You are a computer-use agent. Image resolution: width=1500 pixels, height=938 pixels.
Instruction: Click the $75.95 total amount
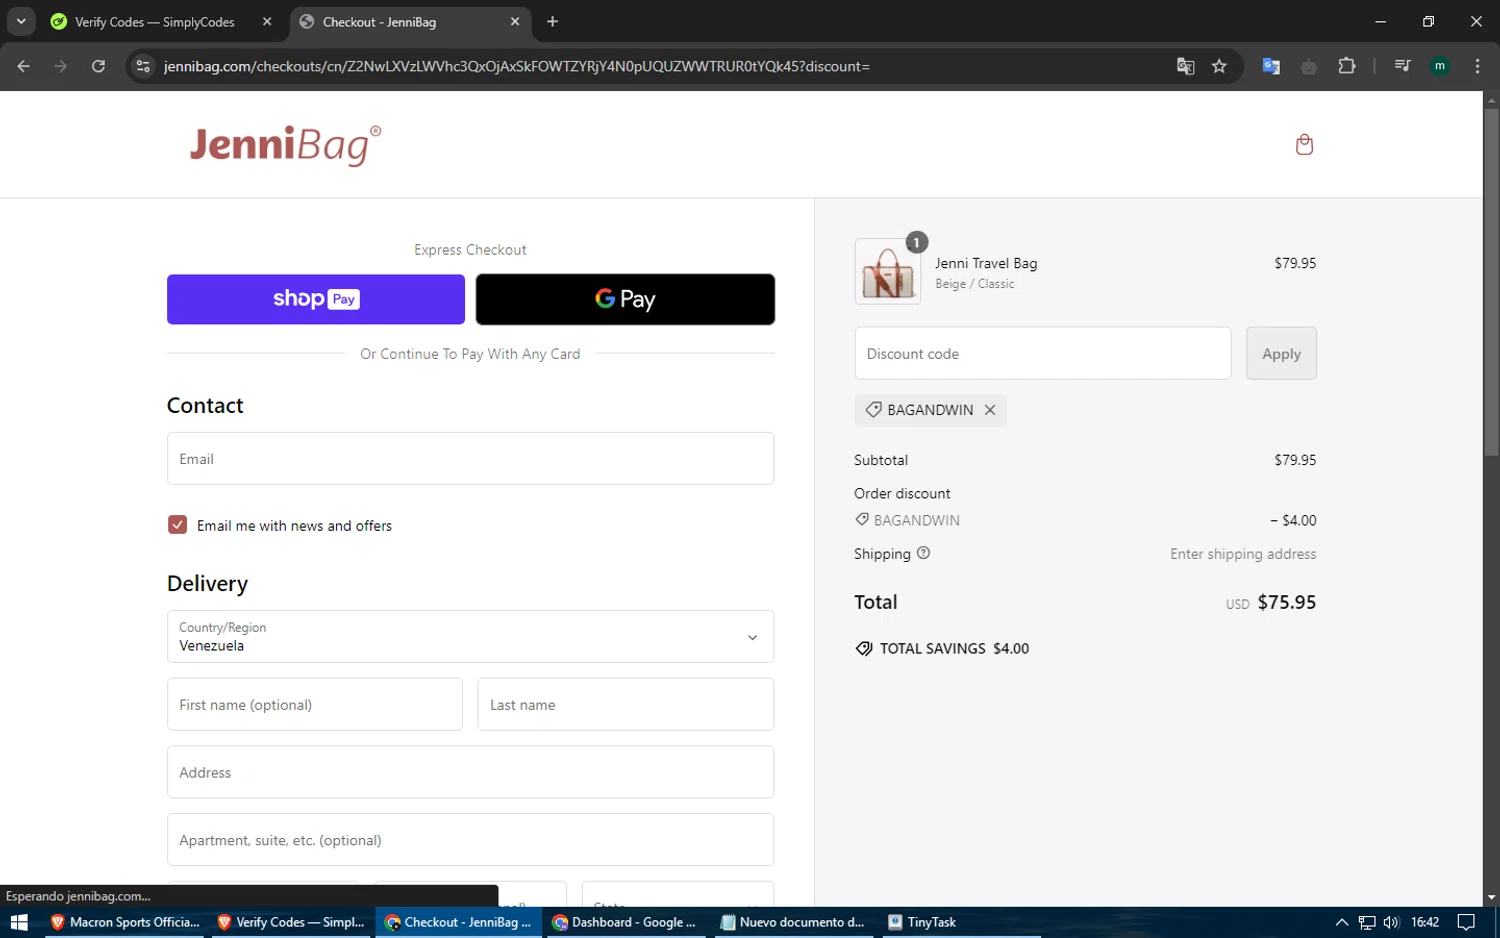[x=1286, y=602]
